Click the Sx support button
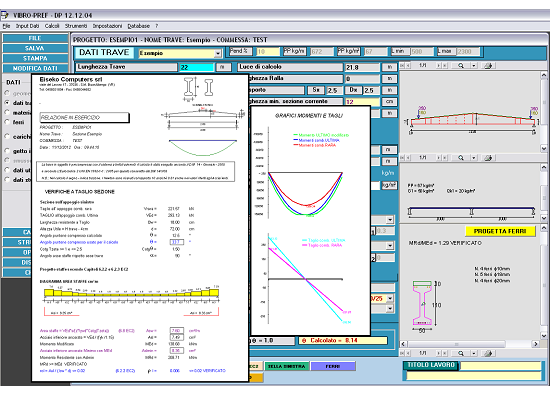The width and height of the screenshot is (550, 400). point(316,90)
